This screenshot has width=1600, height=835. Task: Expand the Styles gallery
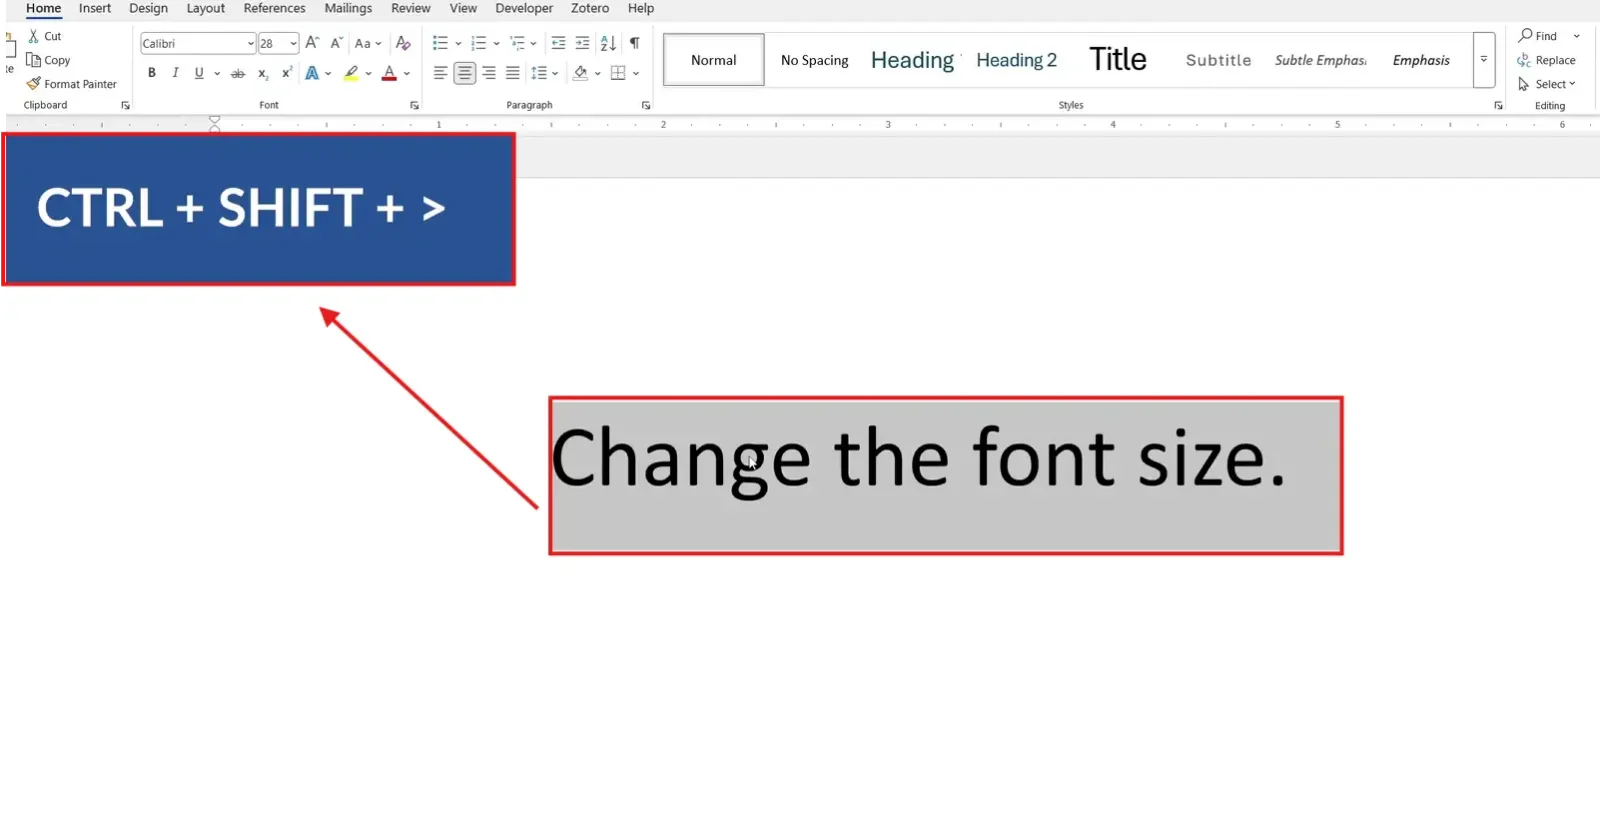[x=1484, y=60]
